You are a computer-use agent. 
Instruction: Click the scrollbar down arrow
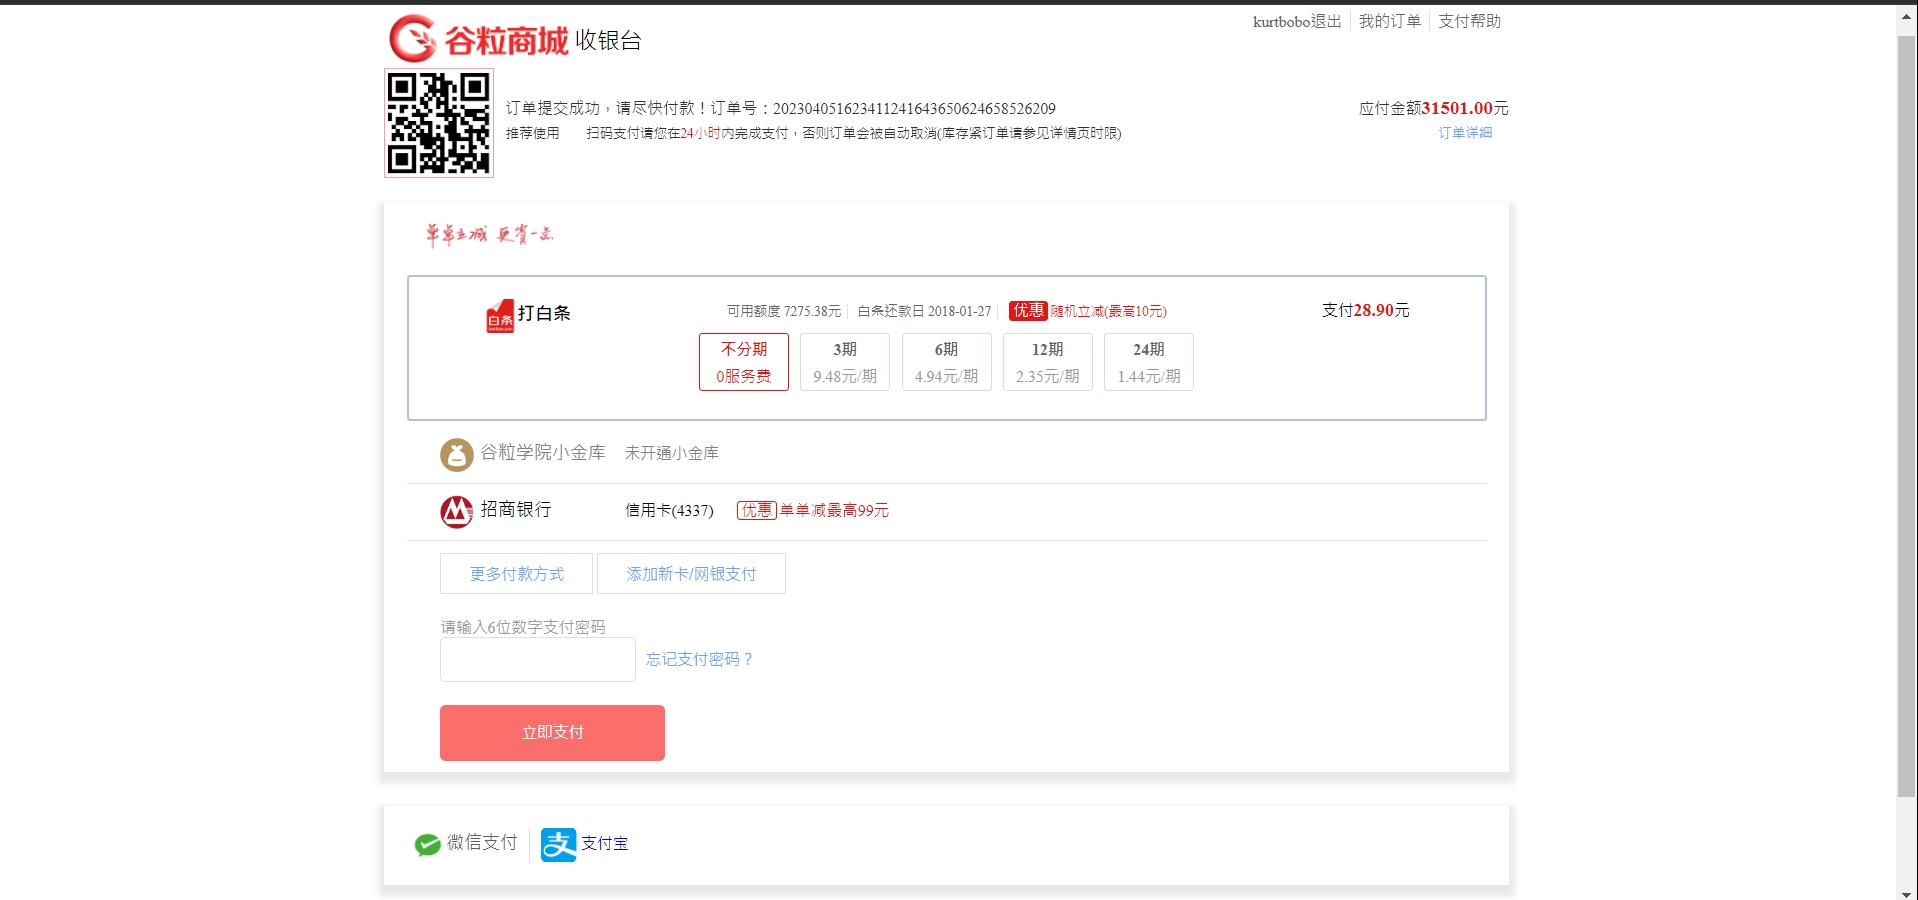(1907, 893)
